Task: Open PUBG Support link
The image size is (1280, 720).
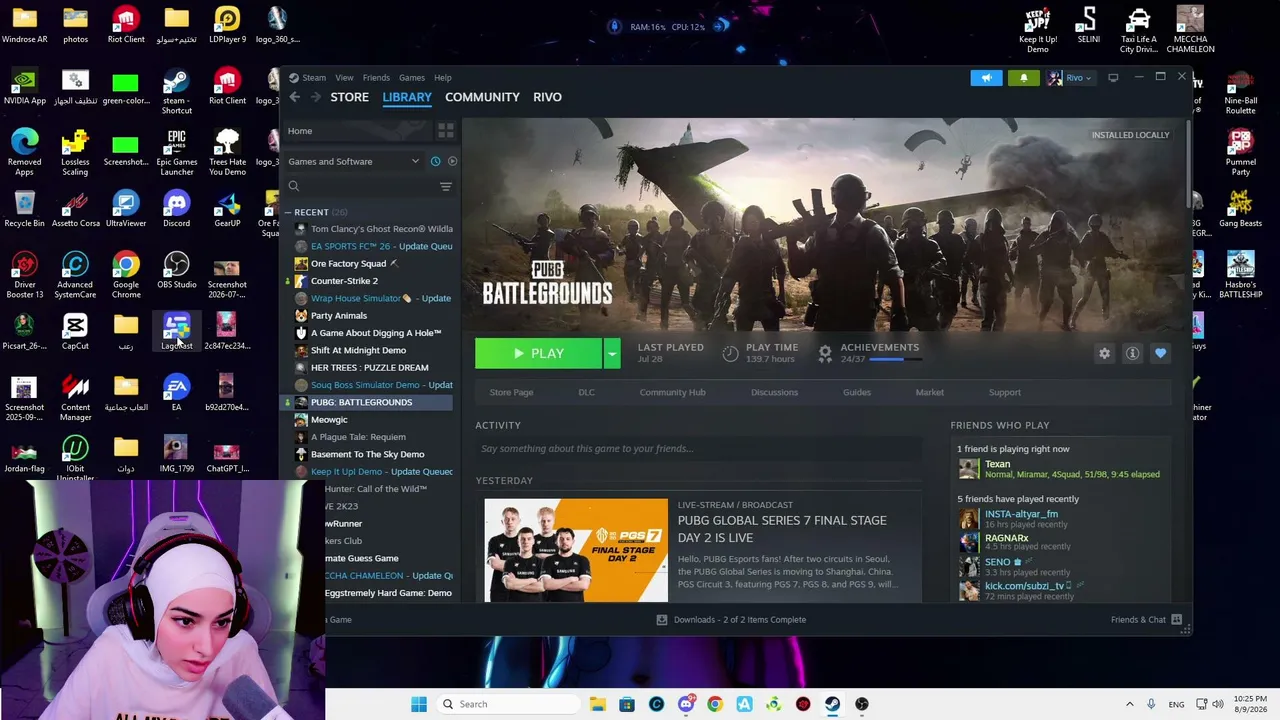Action: (x=1005, y=392)
